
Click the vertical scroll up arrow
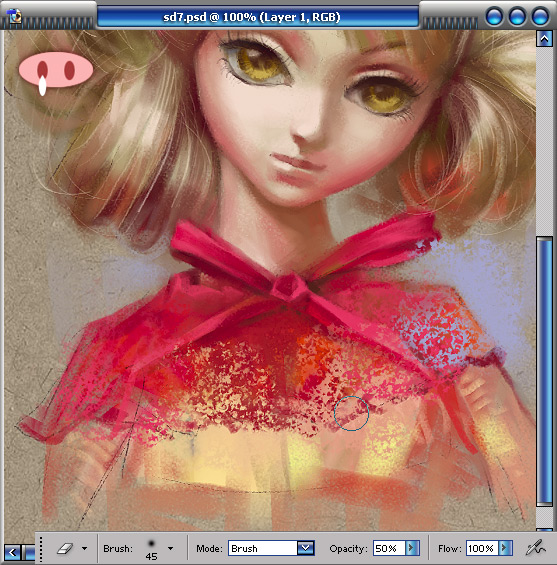(x=544, y=39)
